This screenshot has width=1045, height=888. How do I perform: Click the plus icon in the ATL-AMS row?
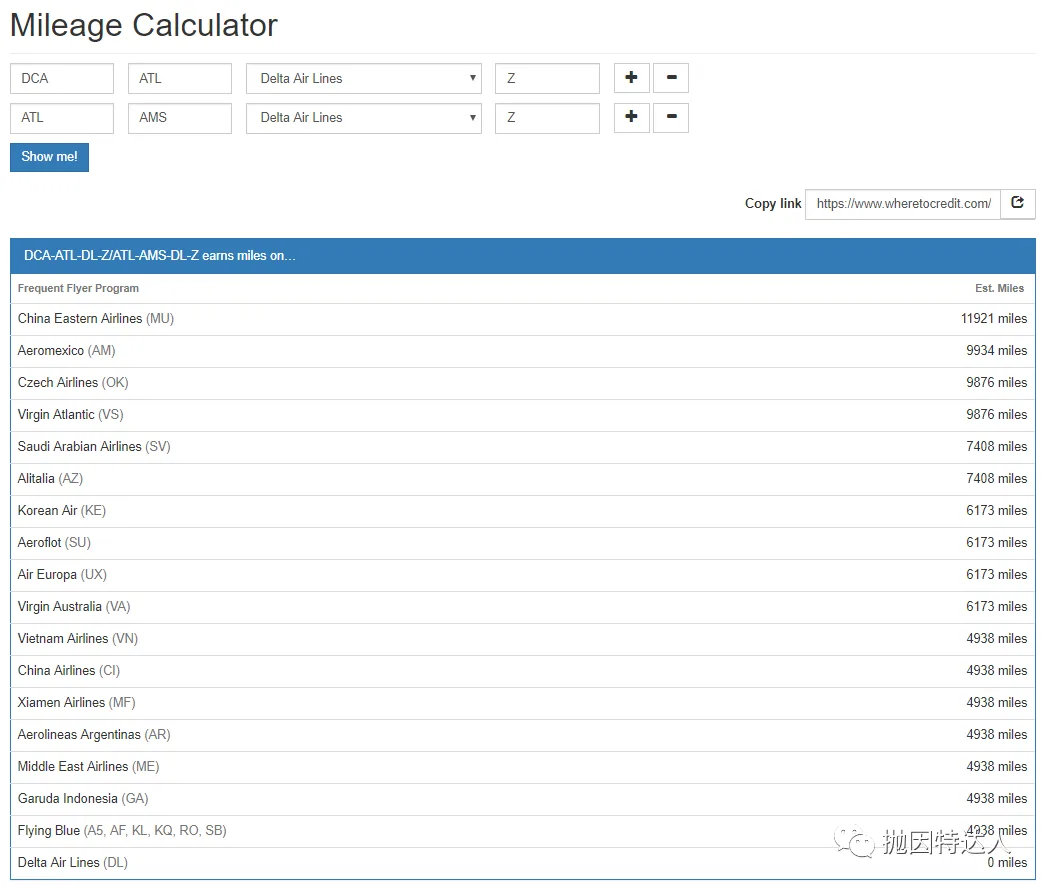pyautogui.click(x=631, y=117)
